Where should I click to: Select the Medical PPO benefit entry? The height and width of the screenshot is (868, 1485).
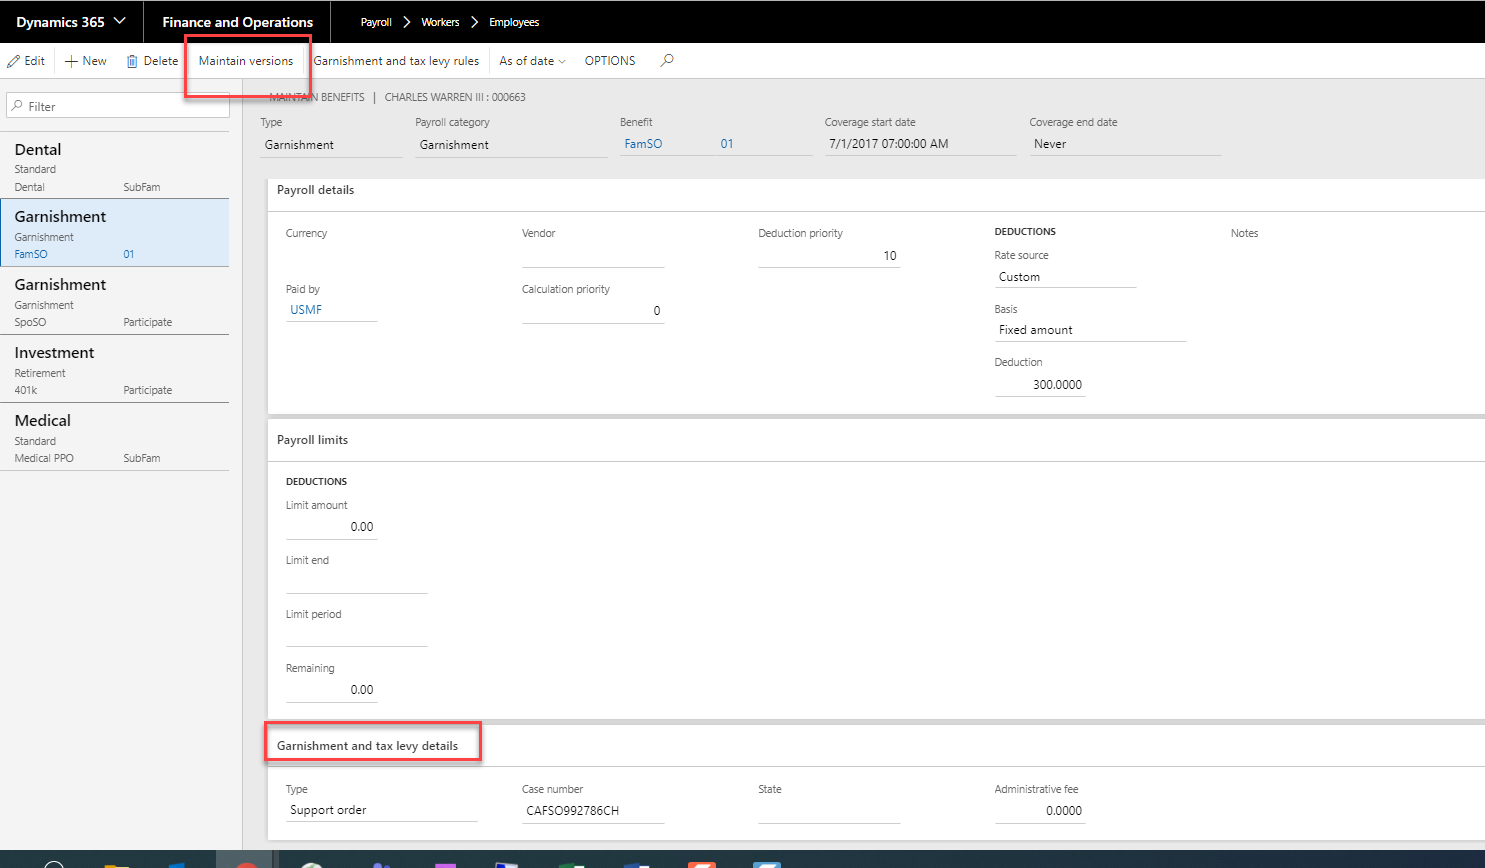[x=115, y=437]
